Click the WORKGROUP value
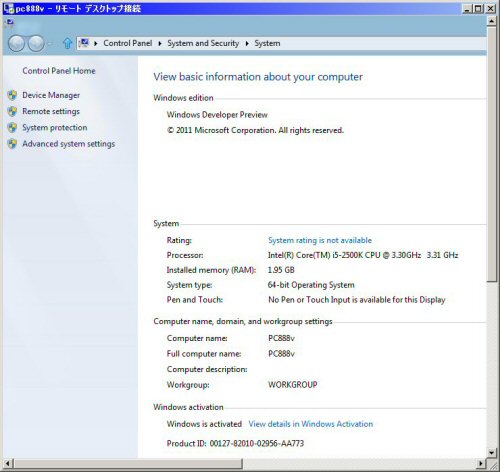 click(293, 385)
